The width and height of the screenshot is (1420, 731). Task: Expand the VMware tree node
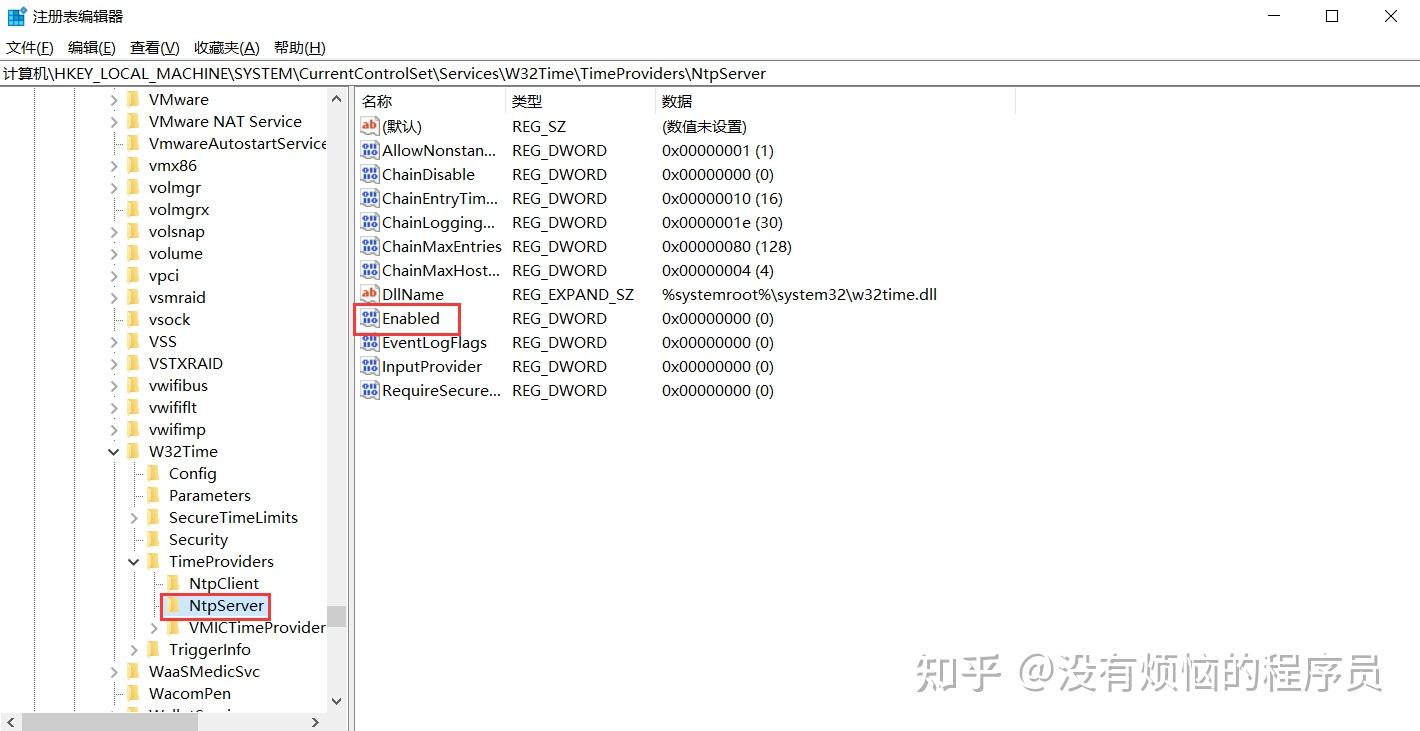pos(113,99)
